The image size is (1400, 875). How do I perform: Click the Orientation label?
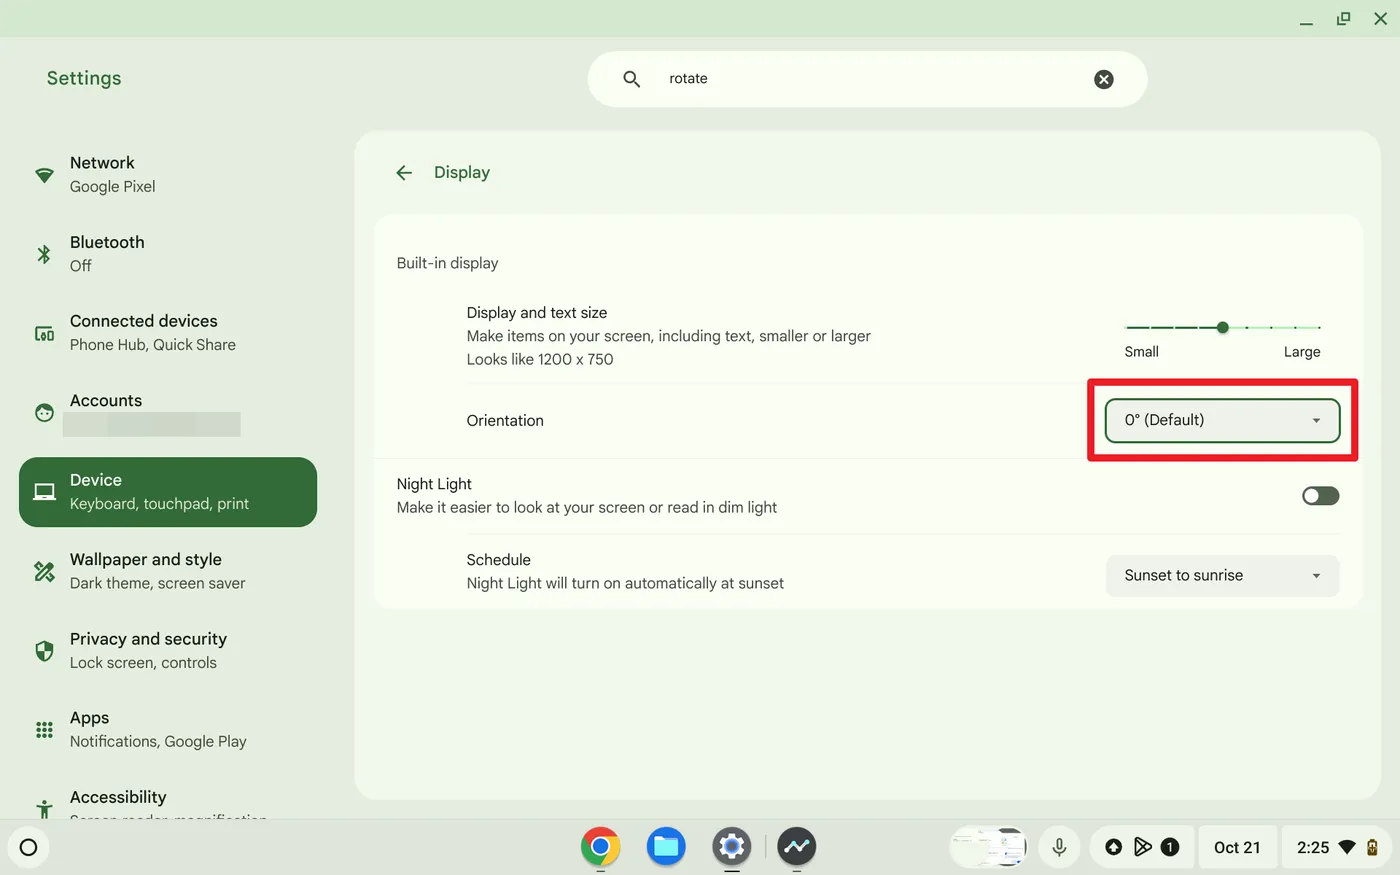505,421
